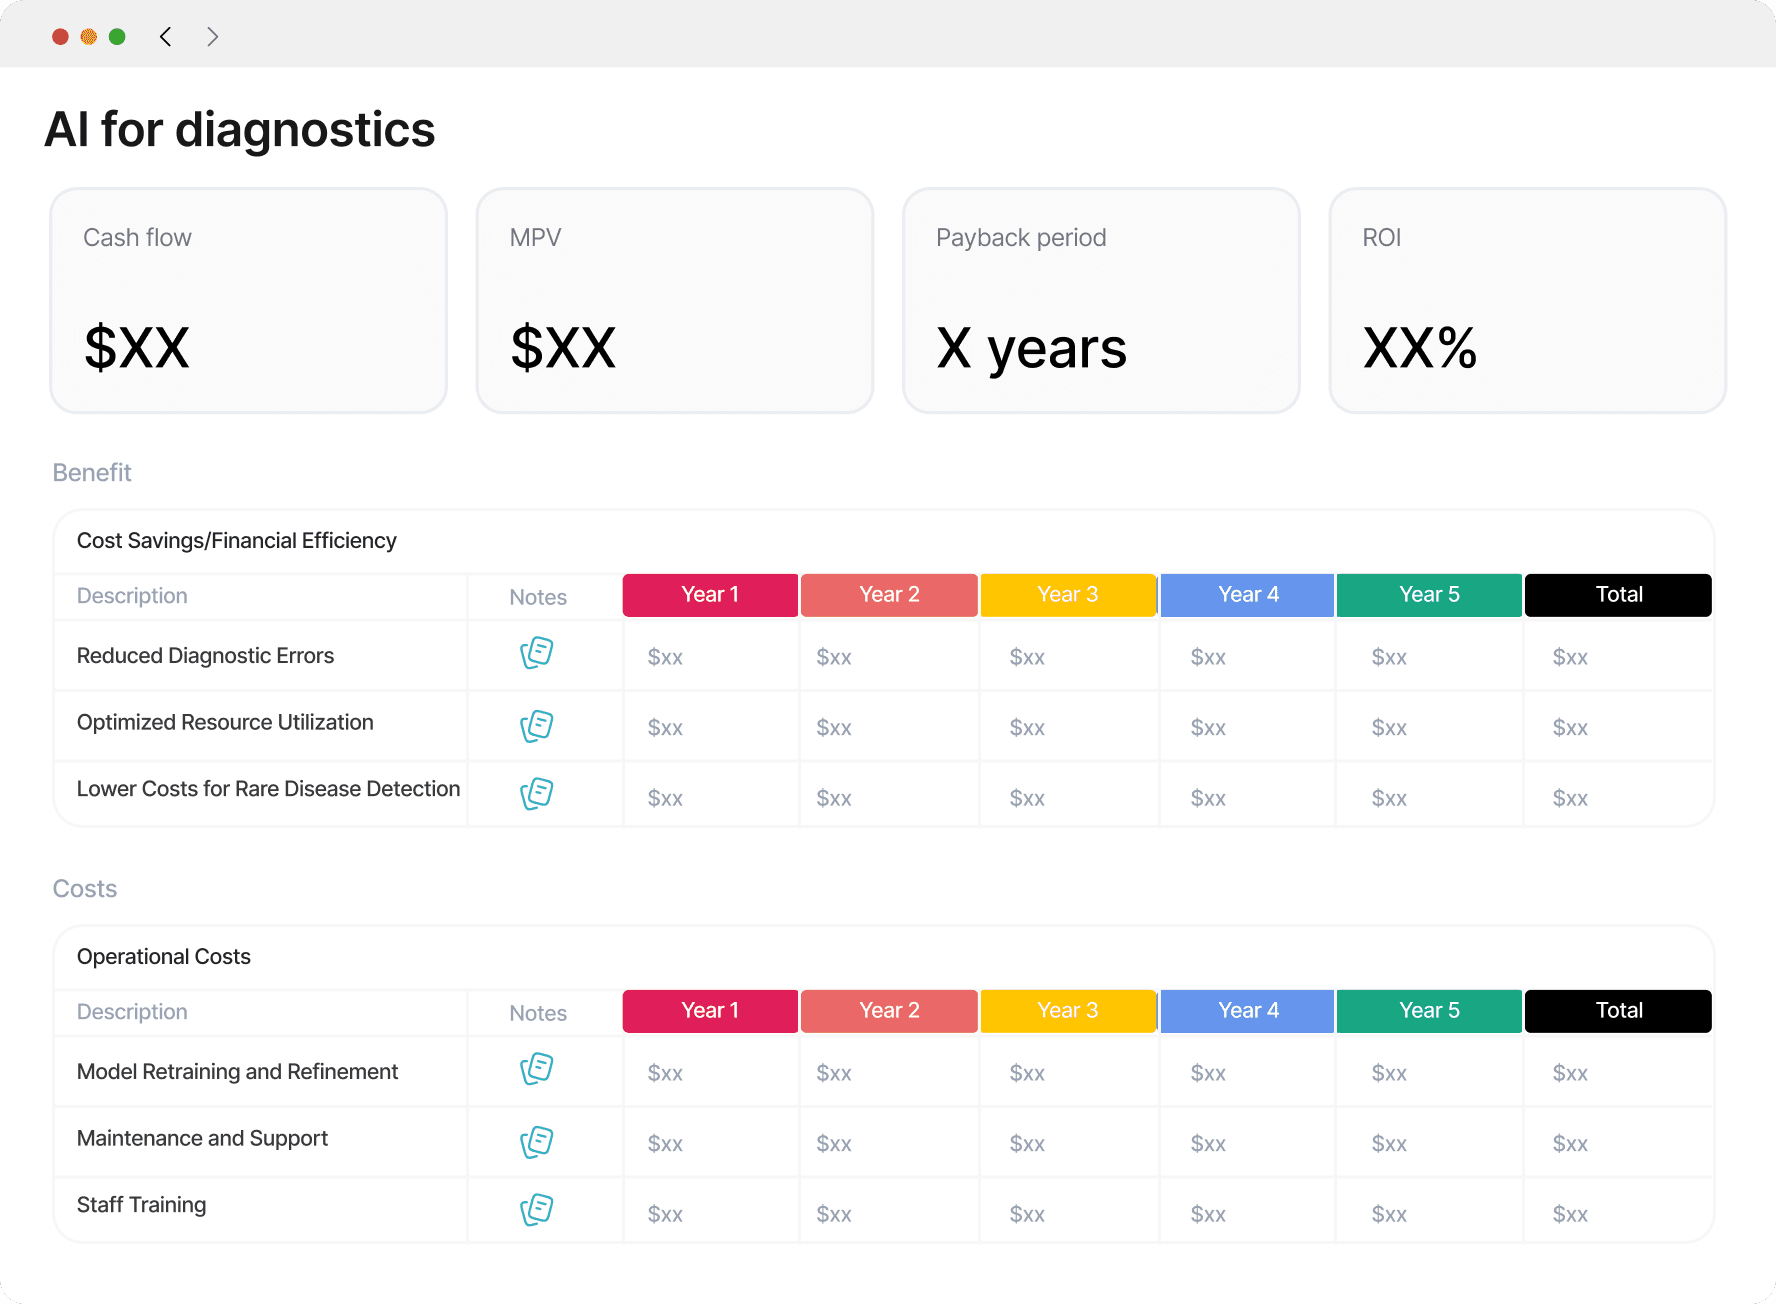Open notes icon for Model Retraining and Refinement
The width and height of the screenshot is (1776, 1304).
coord(537,1069)
